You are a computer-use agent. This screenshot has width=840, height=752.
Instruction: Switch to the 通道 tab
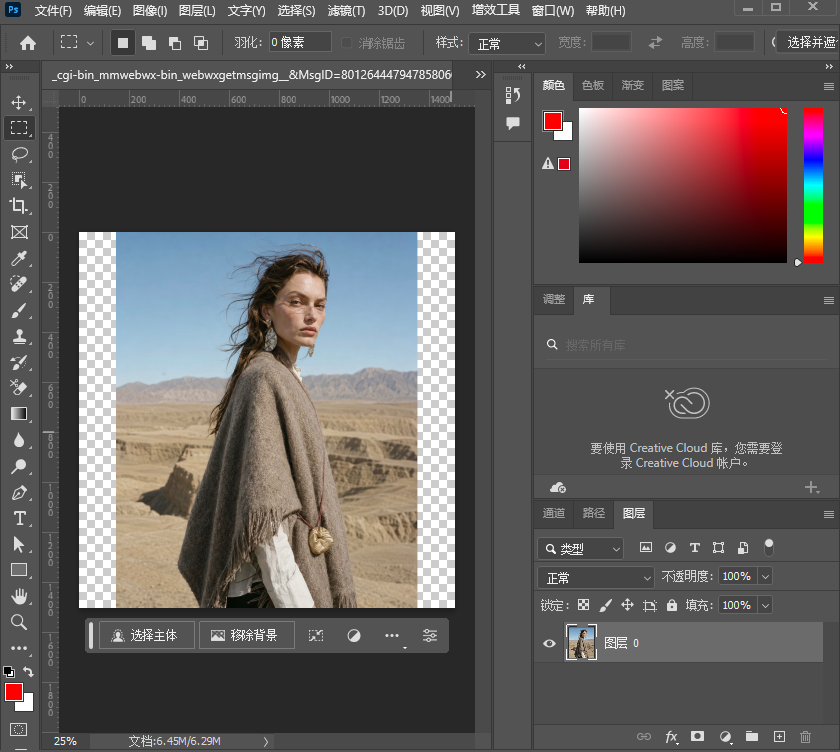pyautogui.click(x=553, y=513)
